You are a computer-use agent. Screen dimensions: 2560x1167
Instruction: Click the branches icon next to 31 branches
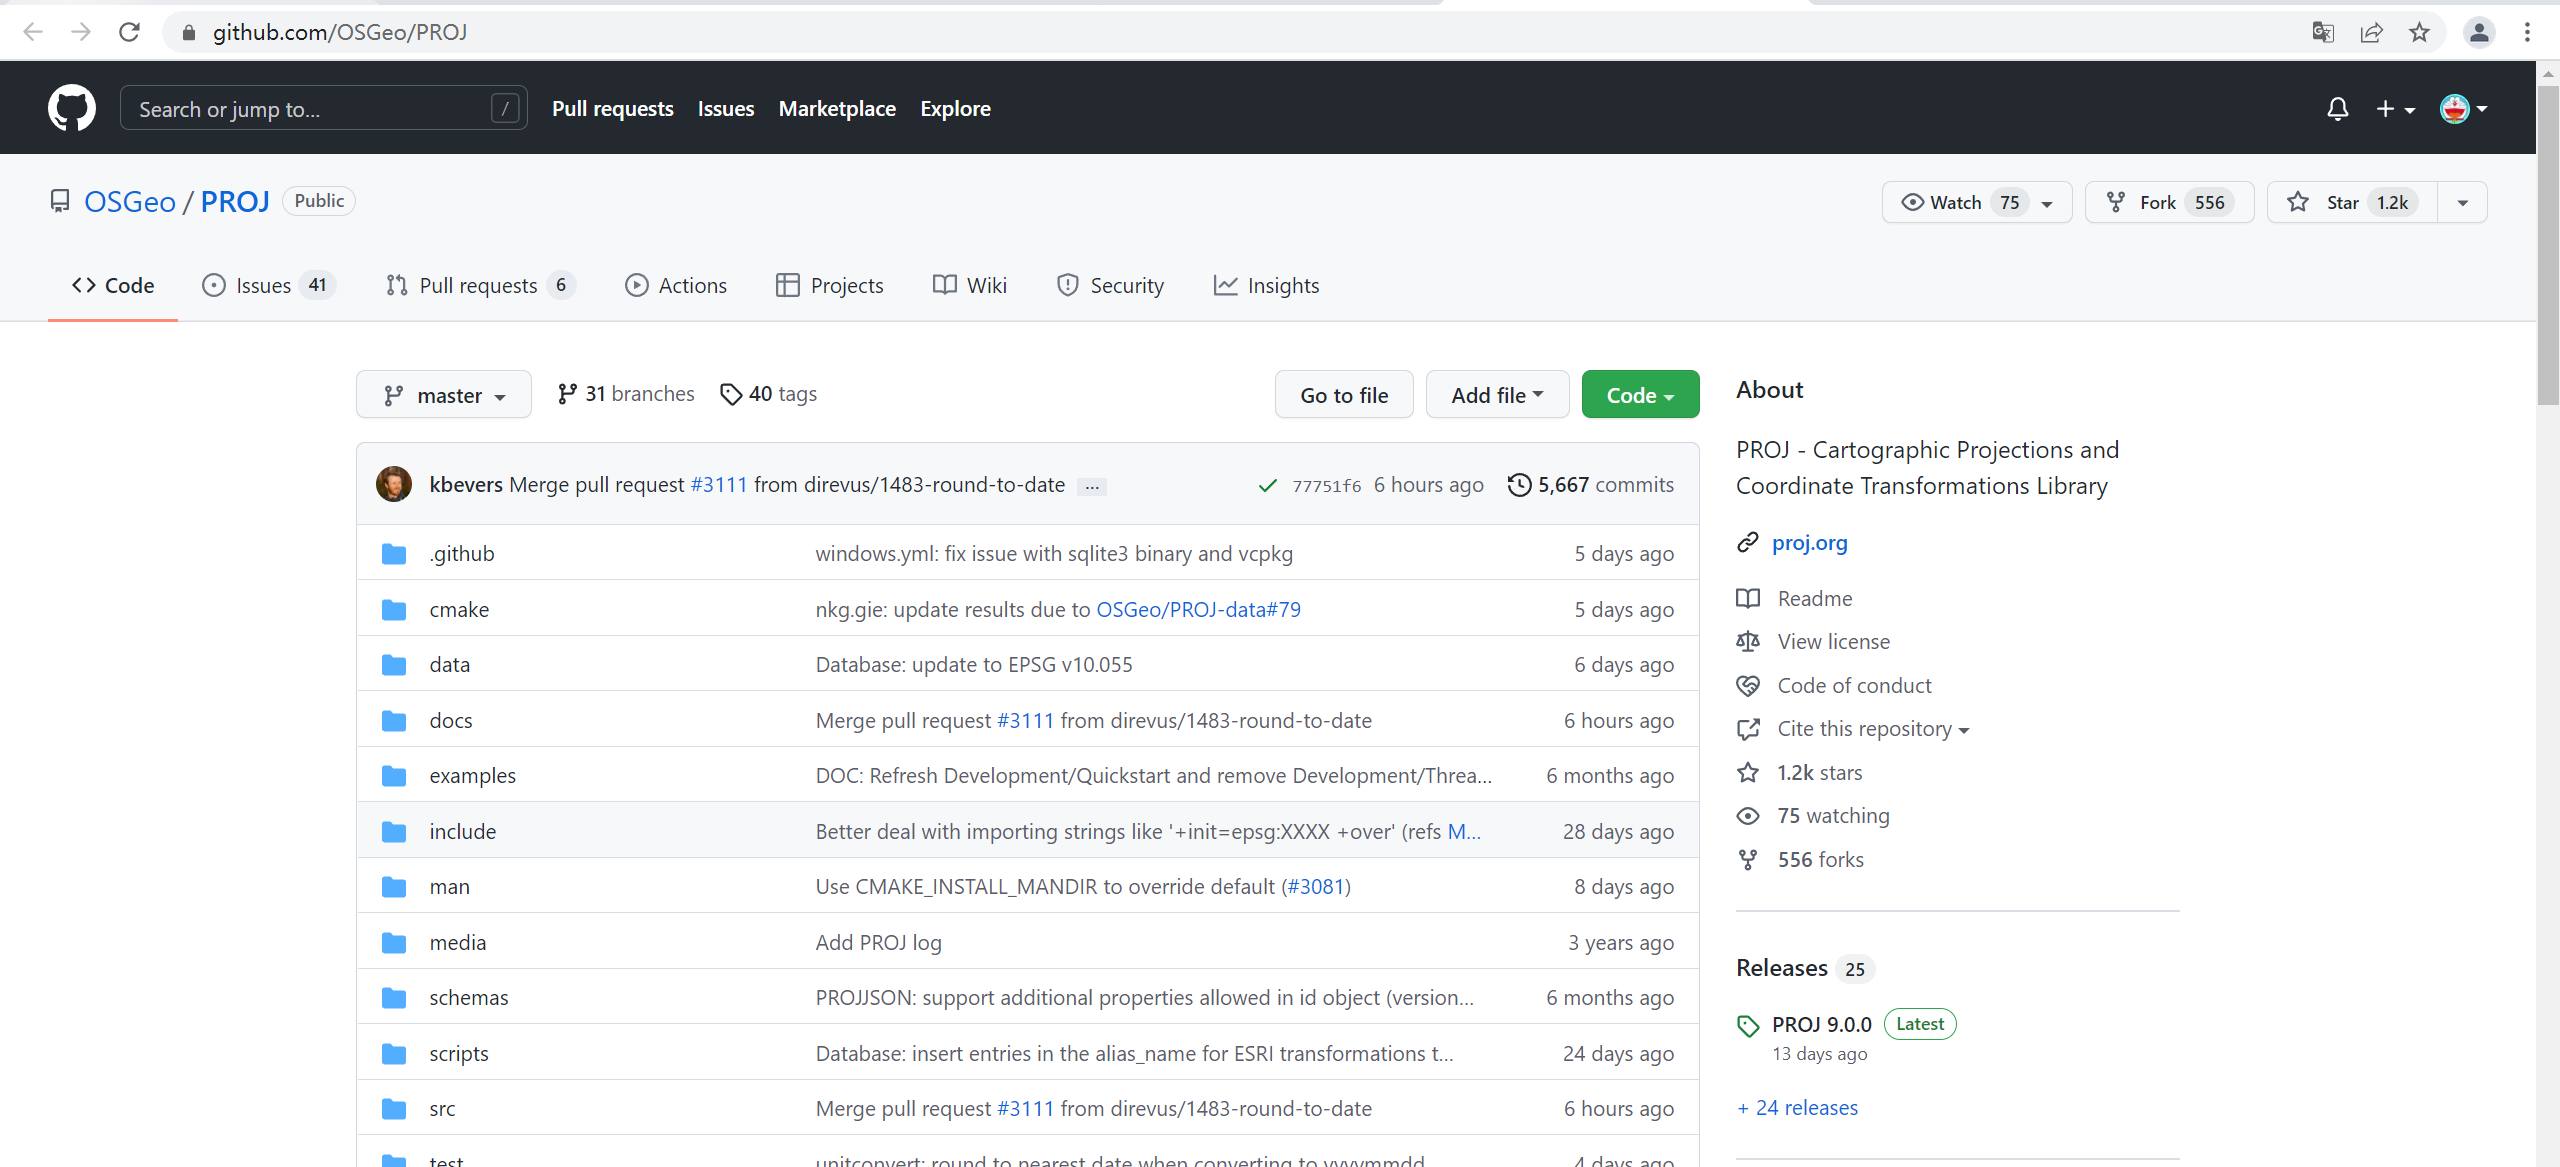coord(567,395)
